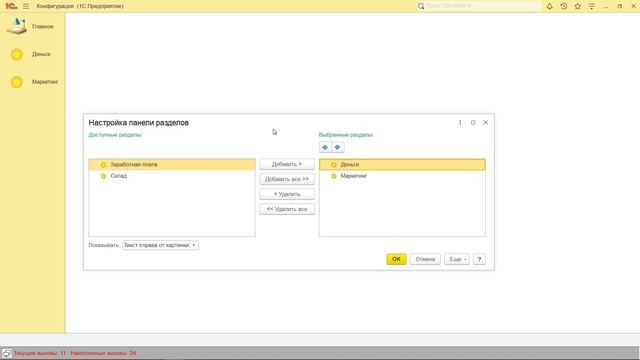Select Деньги in selected sections list
640x360 pixels.
tap(402, 164)
